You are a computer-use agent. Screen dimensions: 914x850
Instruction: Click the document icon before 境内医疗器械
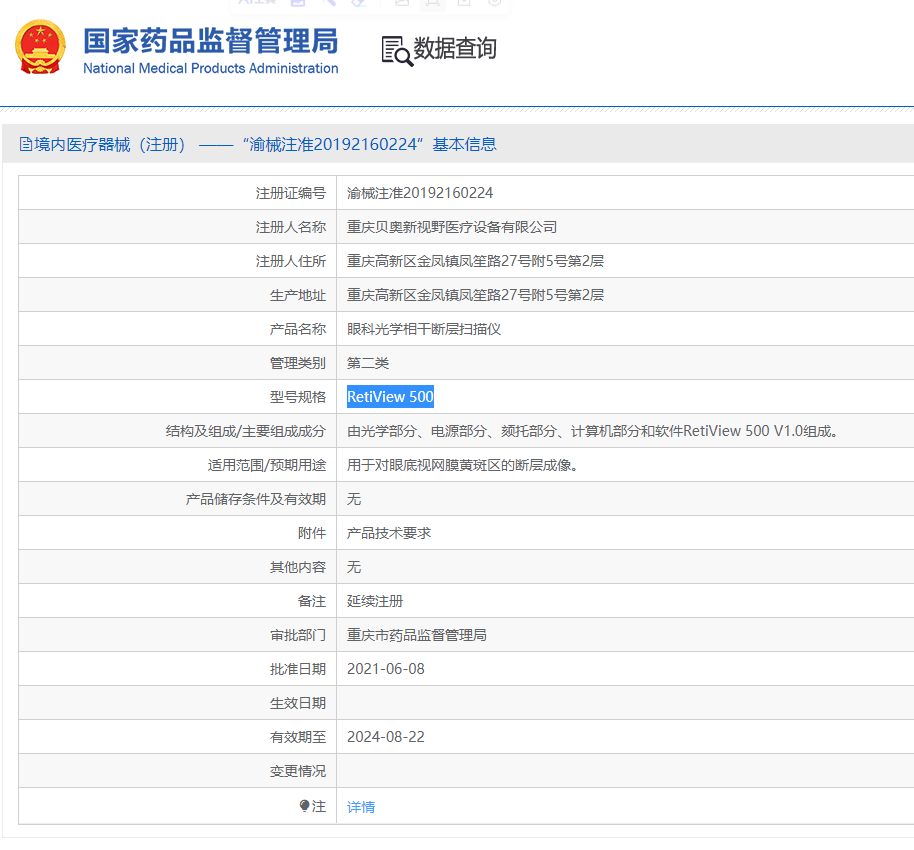tap(26, 144)
